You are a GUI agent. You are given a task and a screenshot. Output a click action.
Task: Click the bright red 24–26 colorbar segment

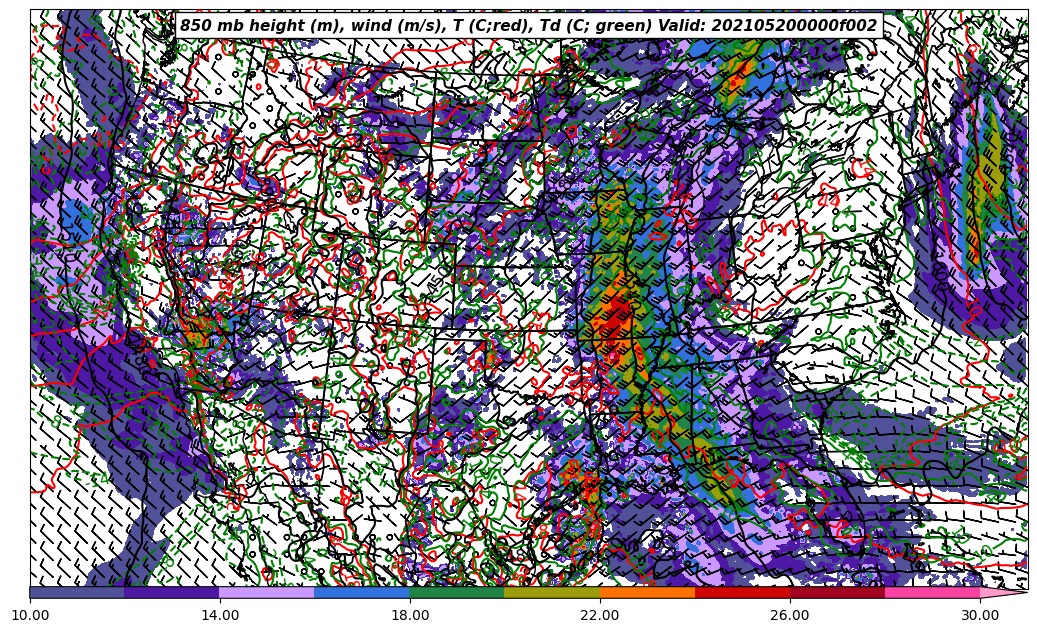click(x=742, y=592)
